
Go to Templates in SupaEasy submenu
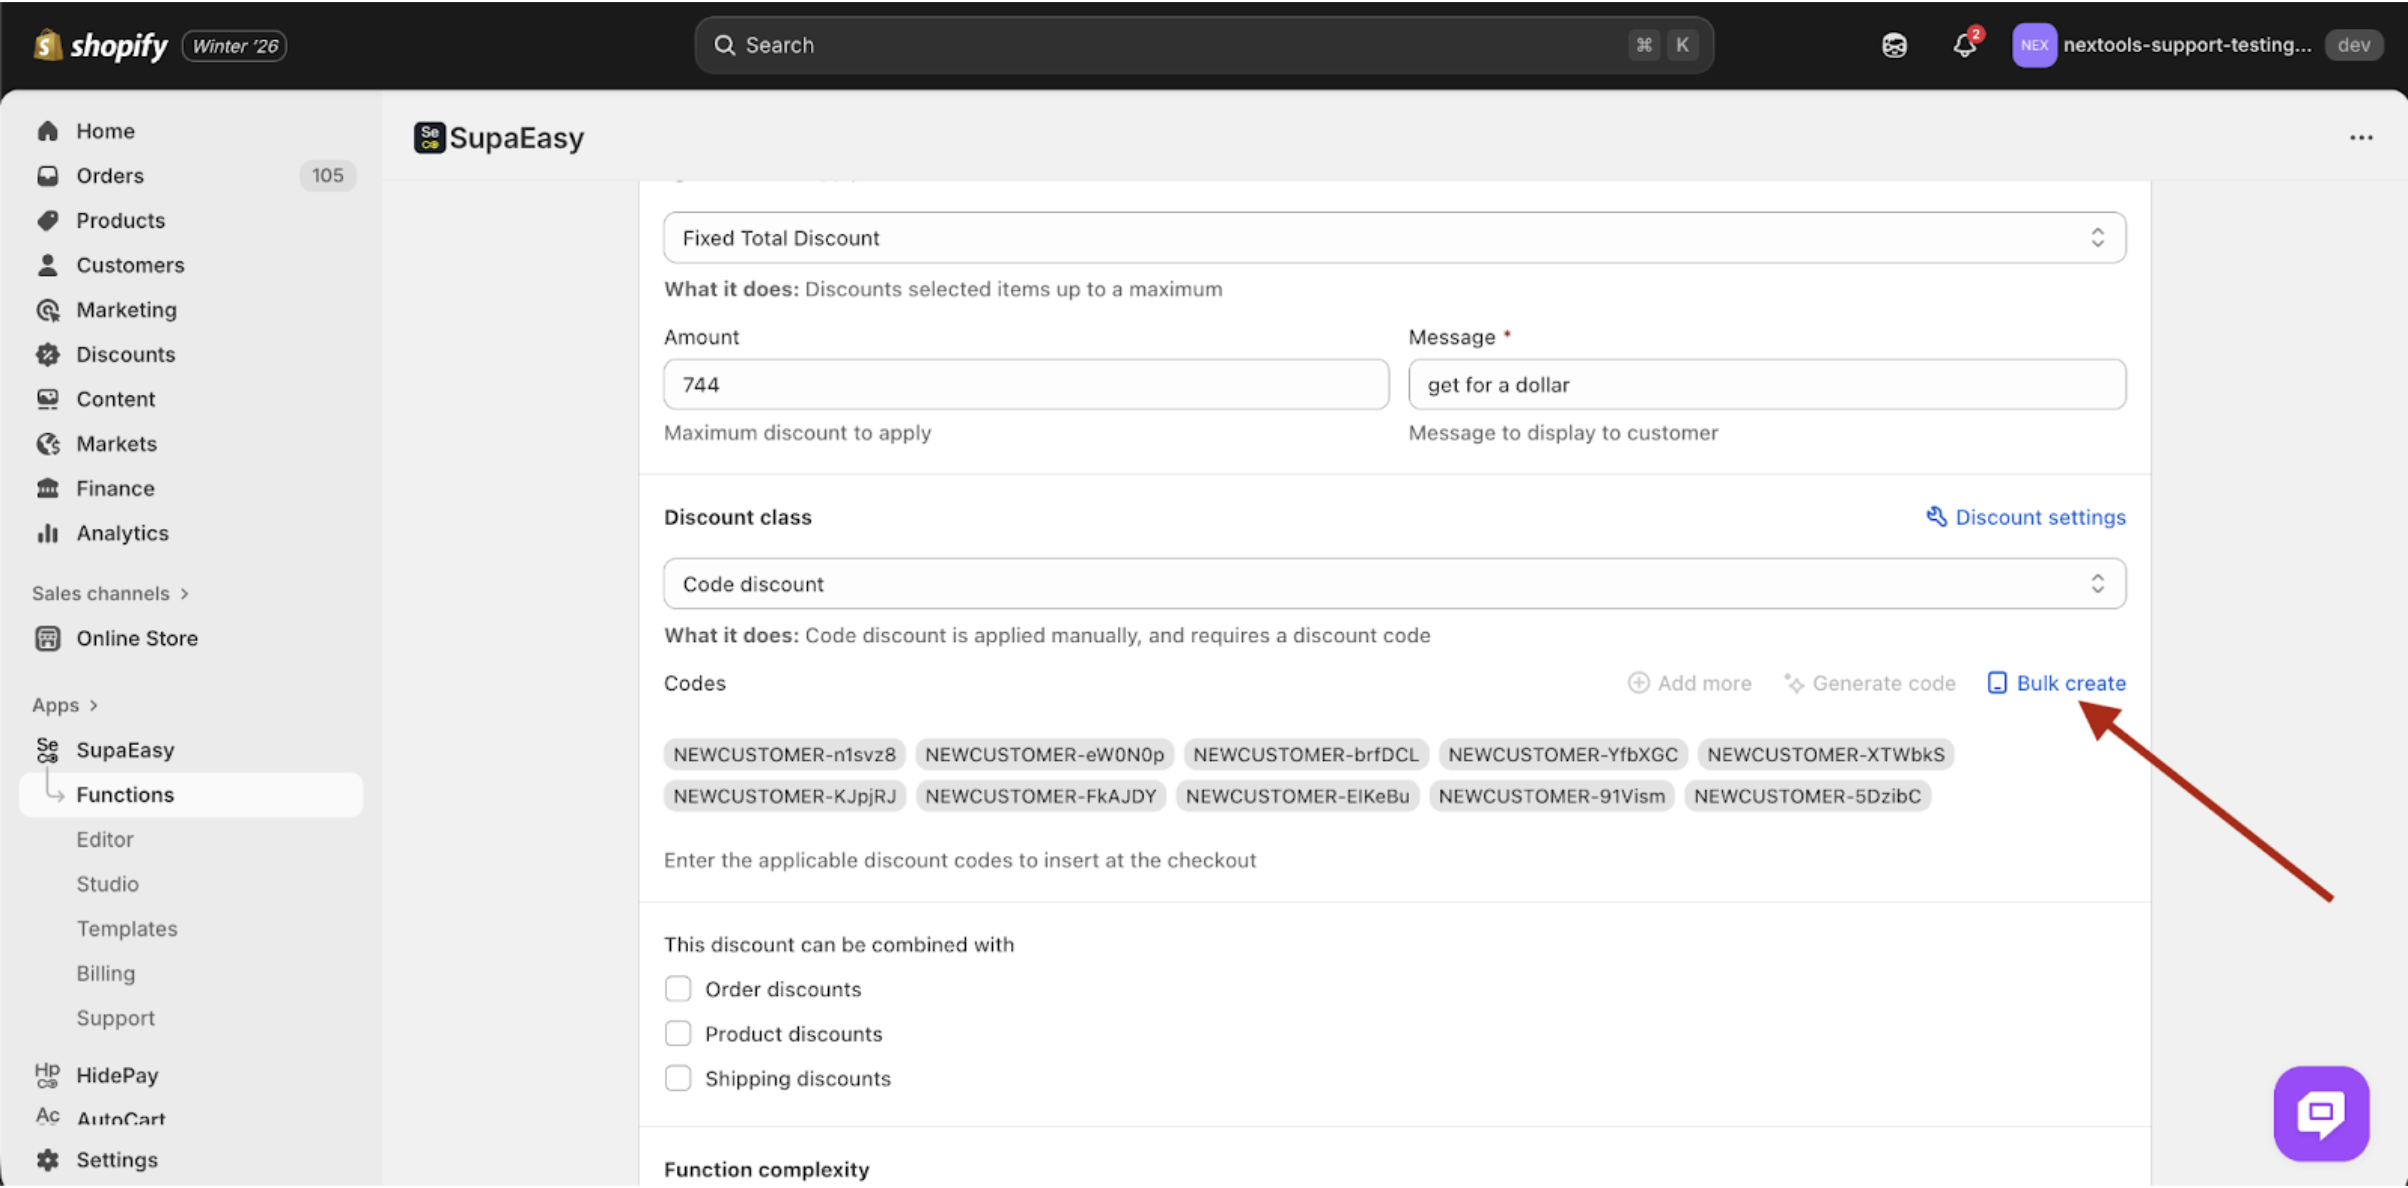[127, 929]
